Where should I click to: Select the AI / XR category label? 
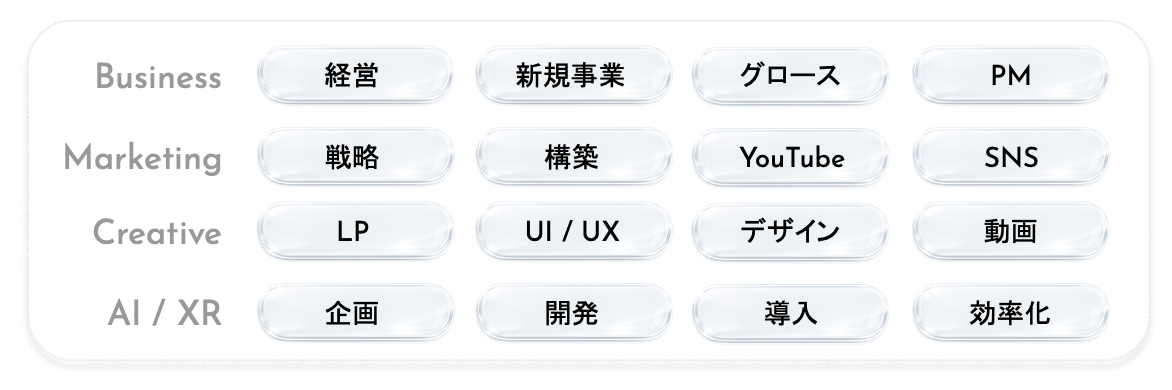click(165, 315)
